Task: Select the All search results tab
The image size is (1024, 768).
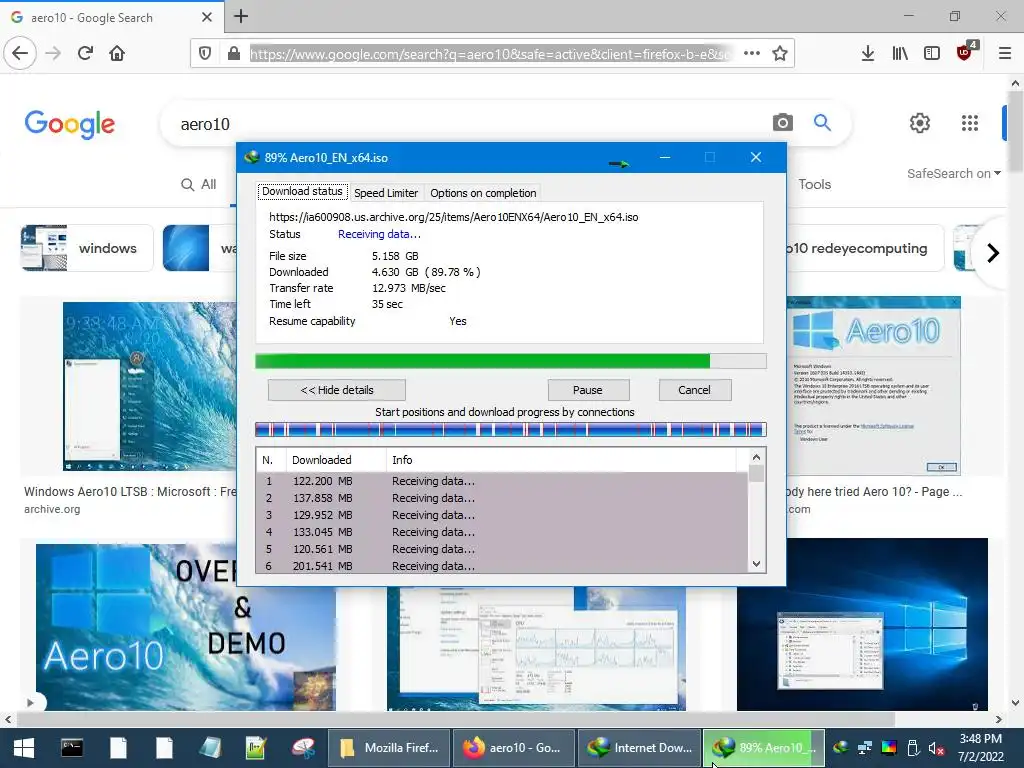Action: (199, 185)
